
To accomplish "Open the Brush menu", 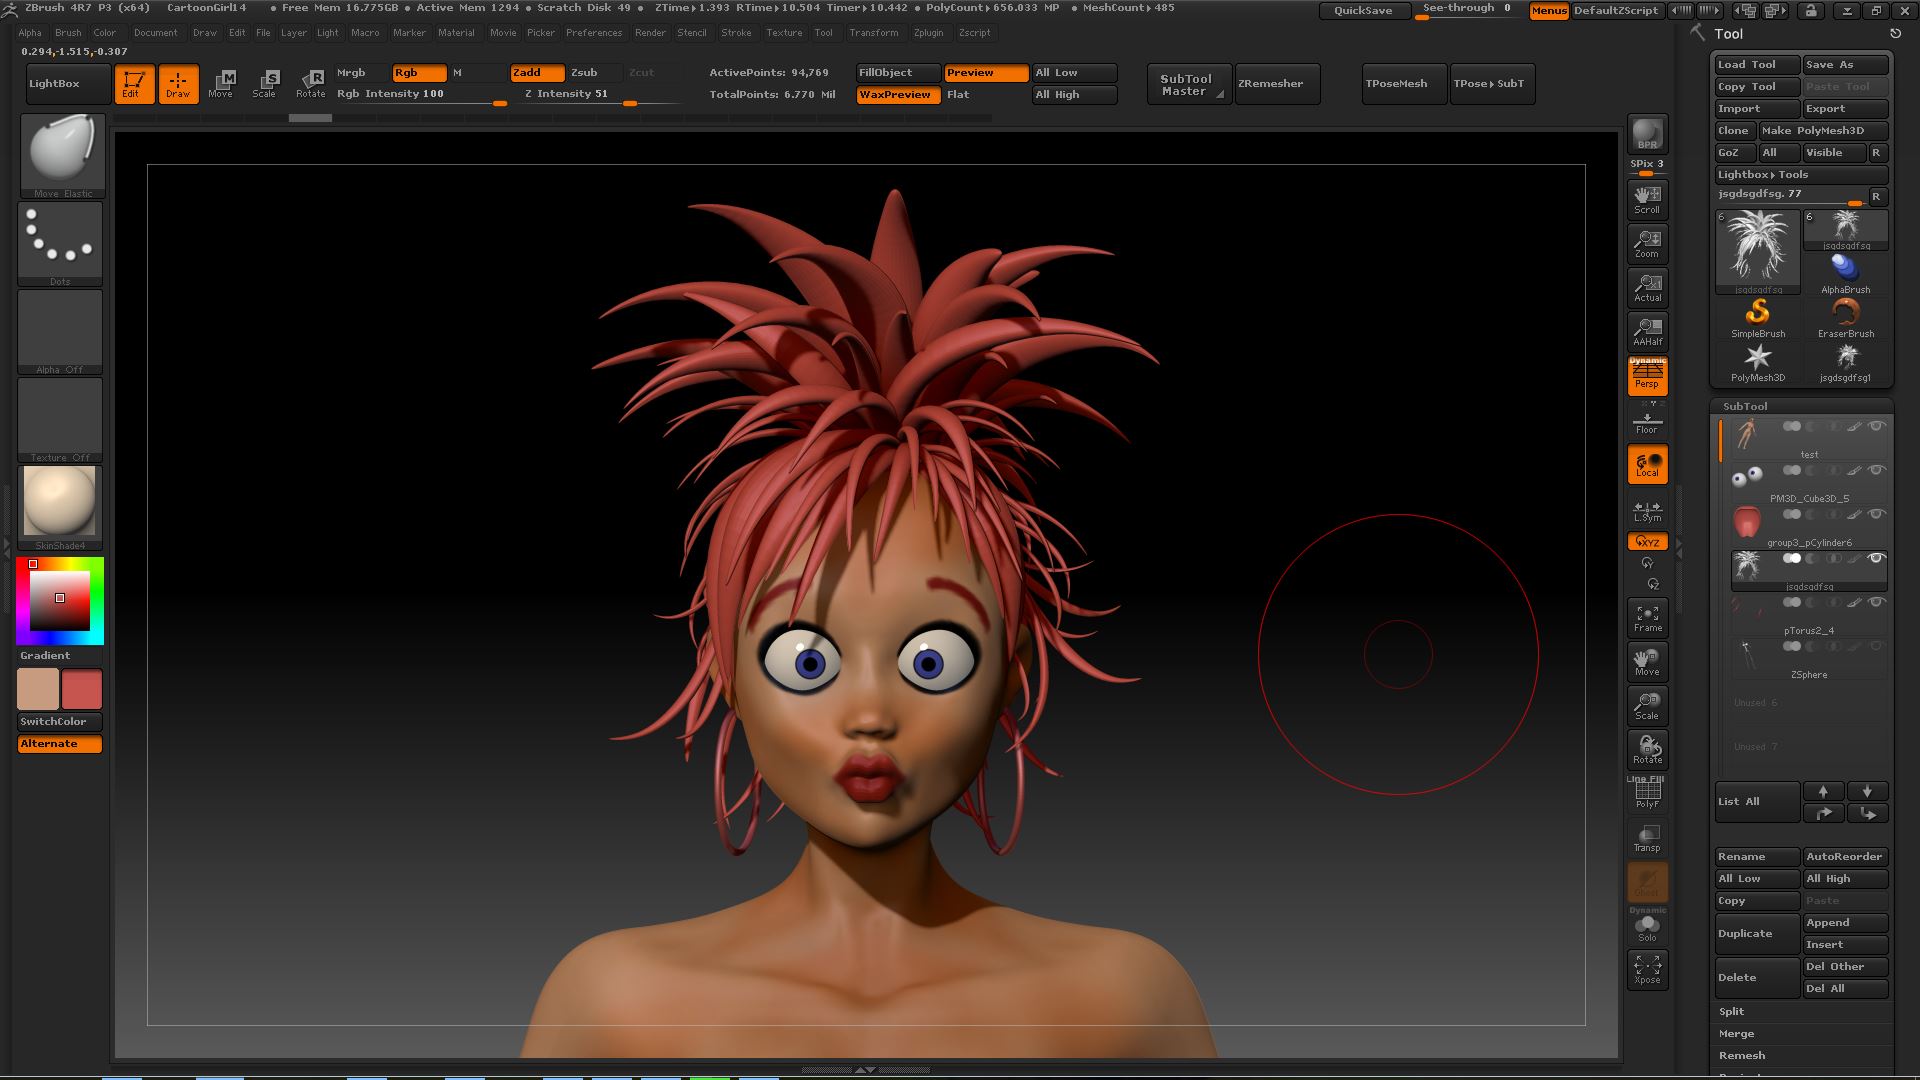I will tap(68, 33).
